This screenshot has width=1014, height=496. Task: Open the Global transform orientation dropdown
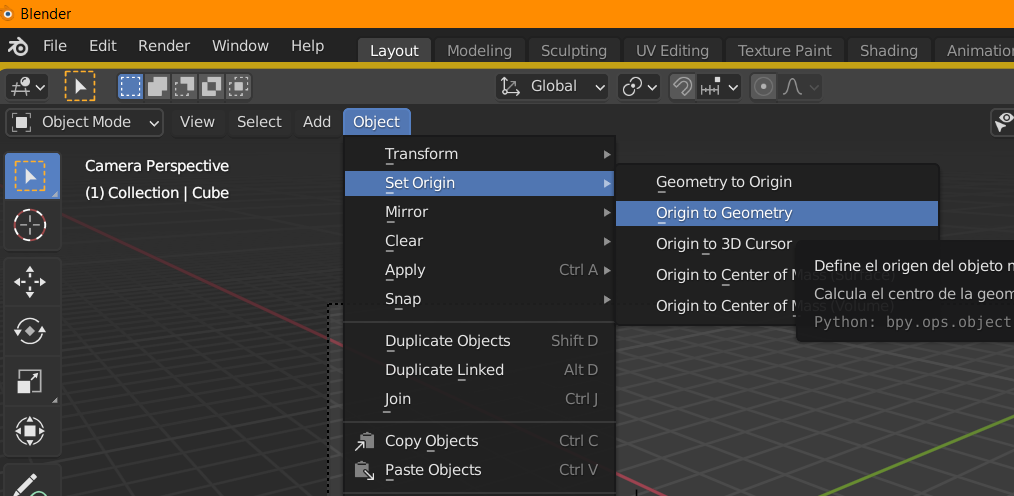[553, 87]
